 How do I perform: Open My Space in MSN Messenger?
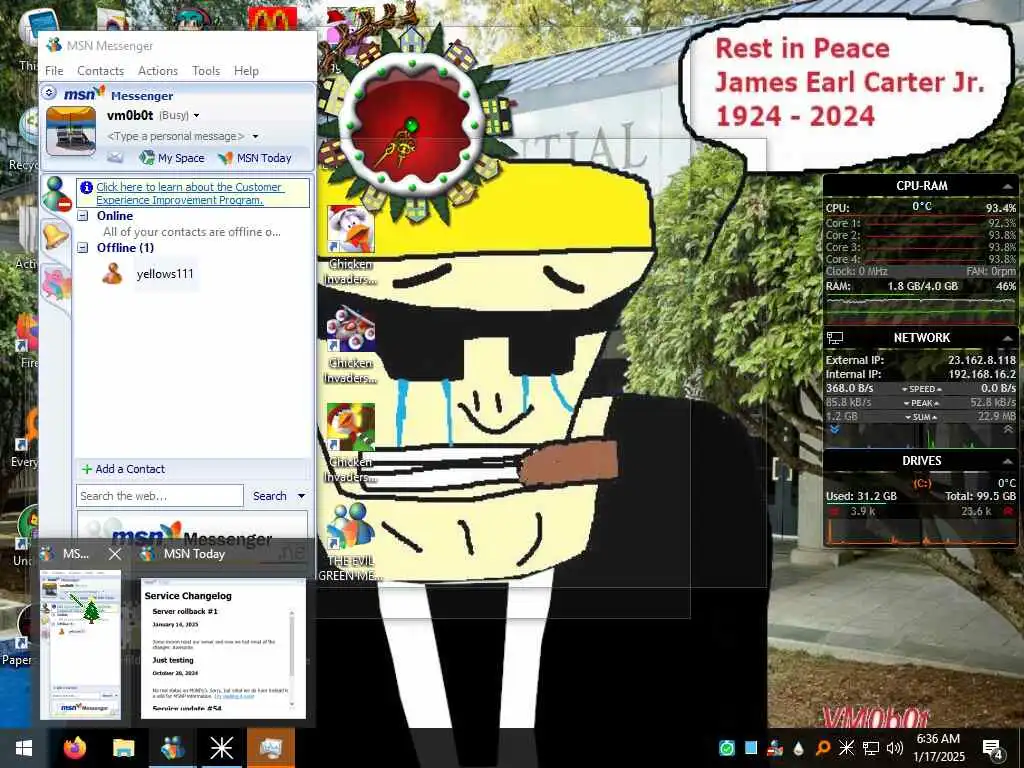(172, 158)
